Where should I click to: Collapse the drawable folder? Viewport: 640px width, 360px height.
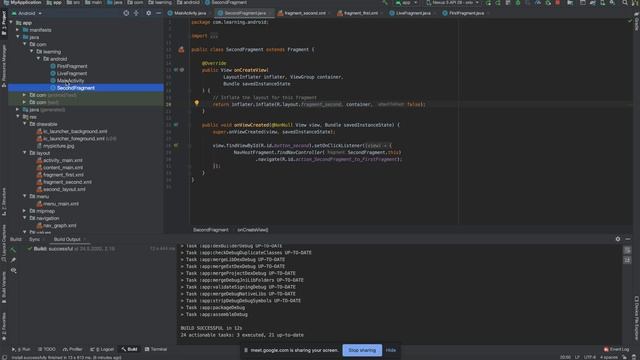[25, 124]
